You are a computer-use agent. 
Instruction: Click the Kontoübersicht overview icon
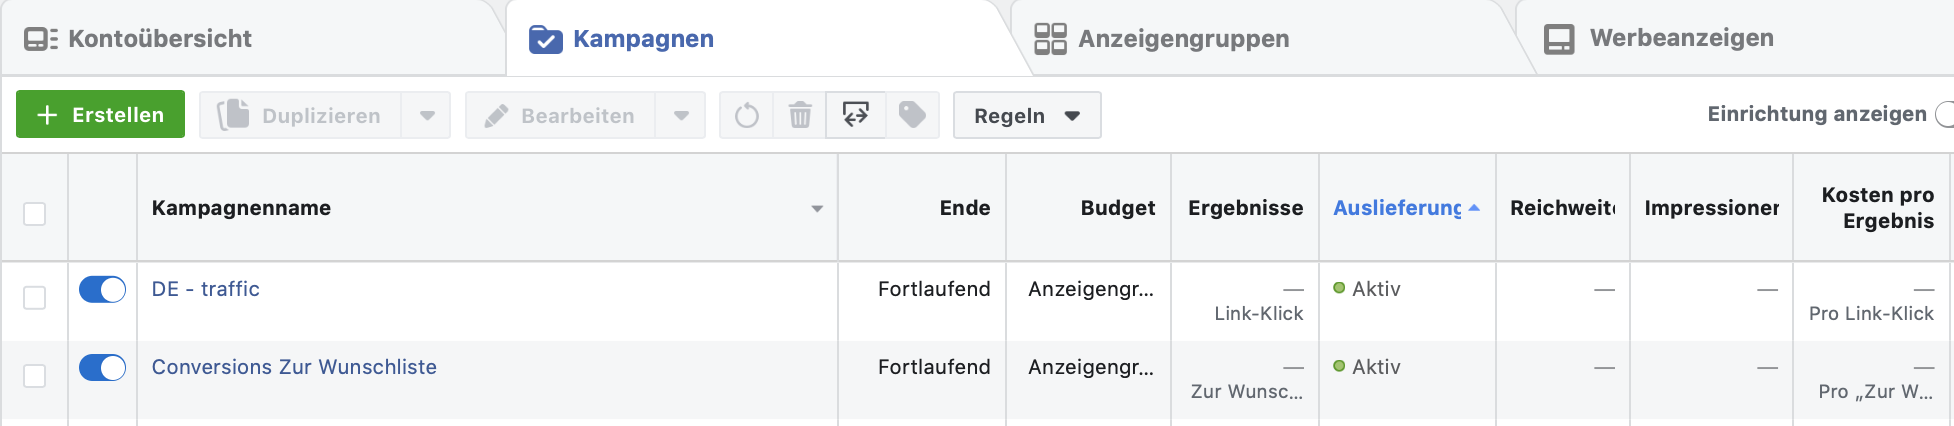[x=41, y=39]
